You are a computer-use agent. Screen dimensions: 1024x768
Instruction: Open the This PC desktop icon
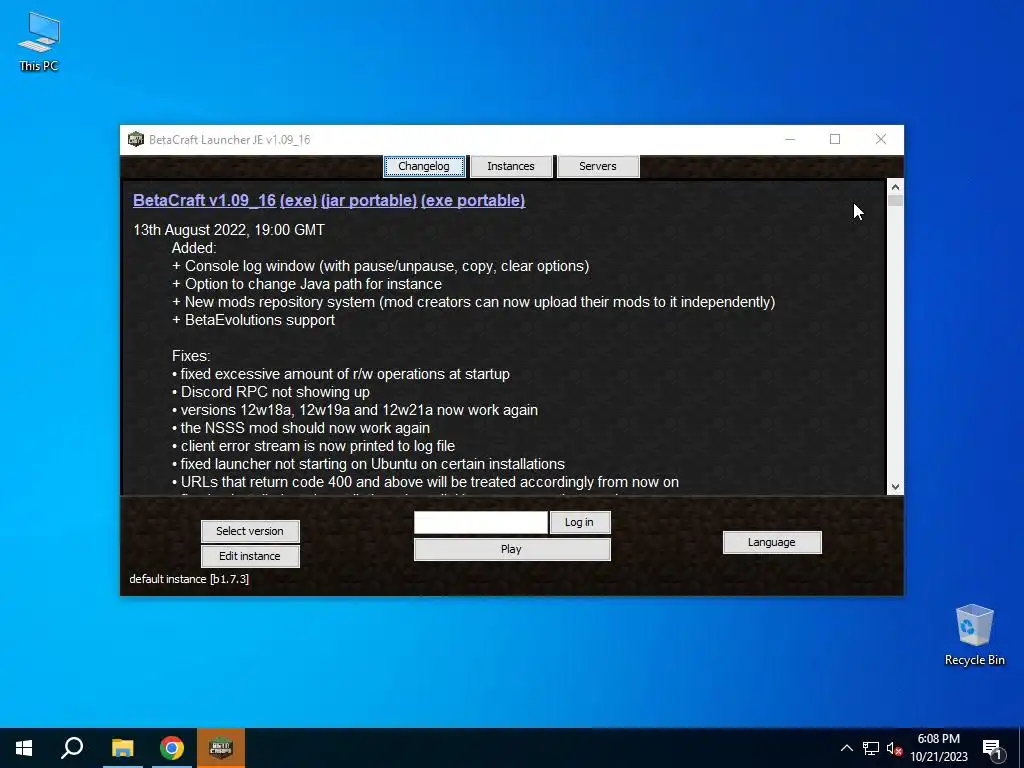click(39, 41)
